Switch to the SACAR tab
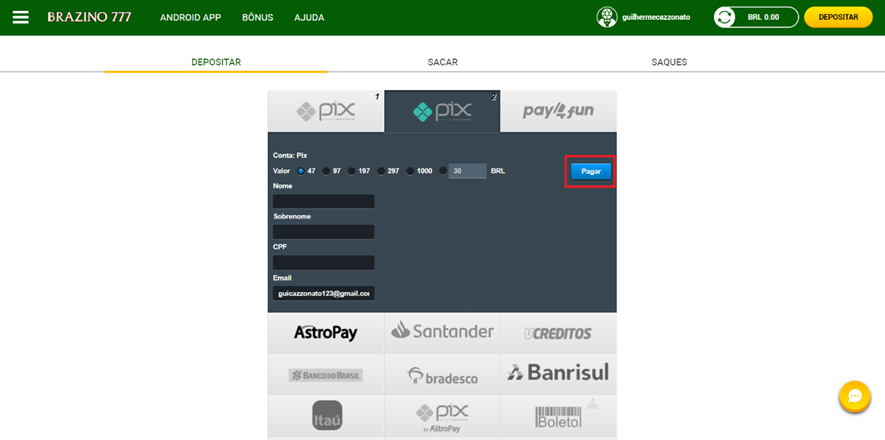Screen dimensions: 885x440 click(442, 62)
